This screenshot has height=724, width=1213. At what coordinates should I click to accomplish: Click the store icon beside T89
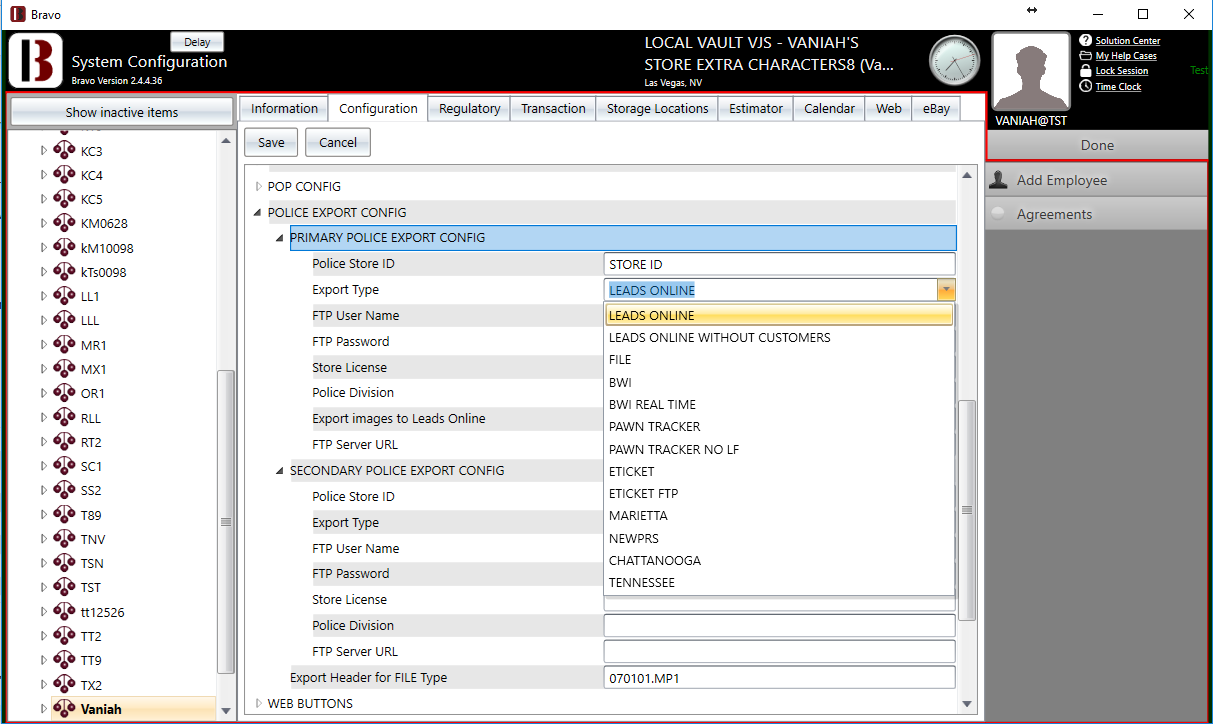pos(65,515)
